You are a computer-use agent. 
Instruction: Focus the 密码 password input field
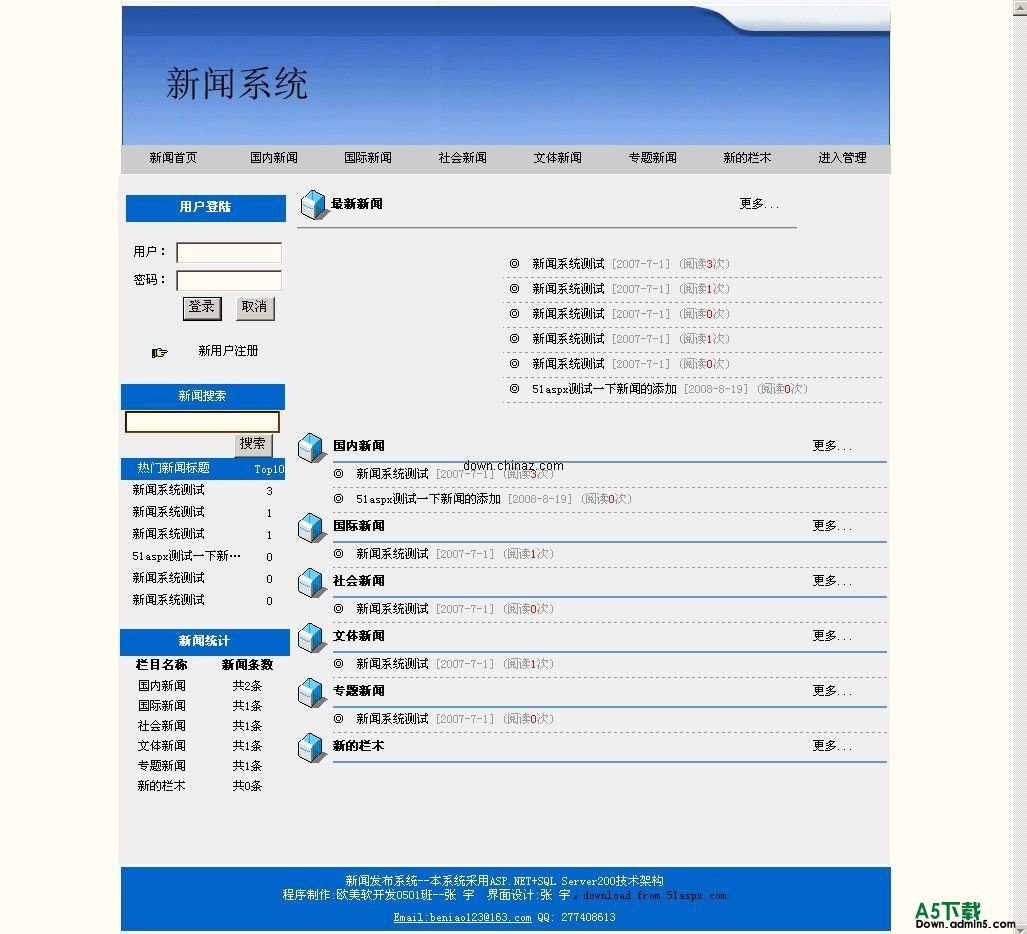click(229, 280)
